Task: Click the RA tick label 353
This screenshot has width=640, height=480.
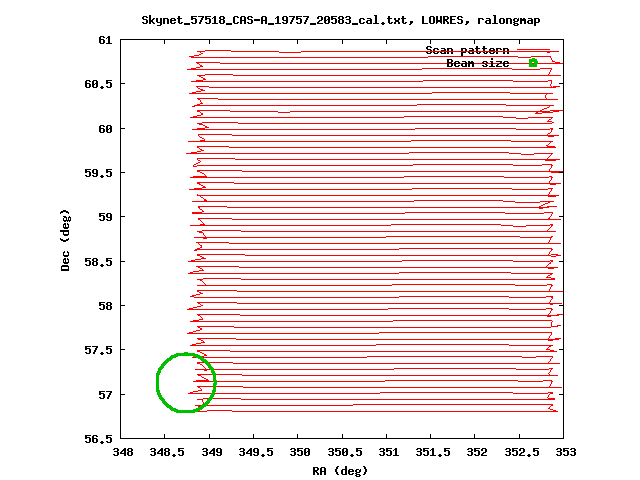Action: pyautogui.click(x=566, y=452)
